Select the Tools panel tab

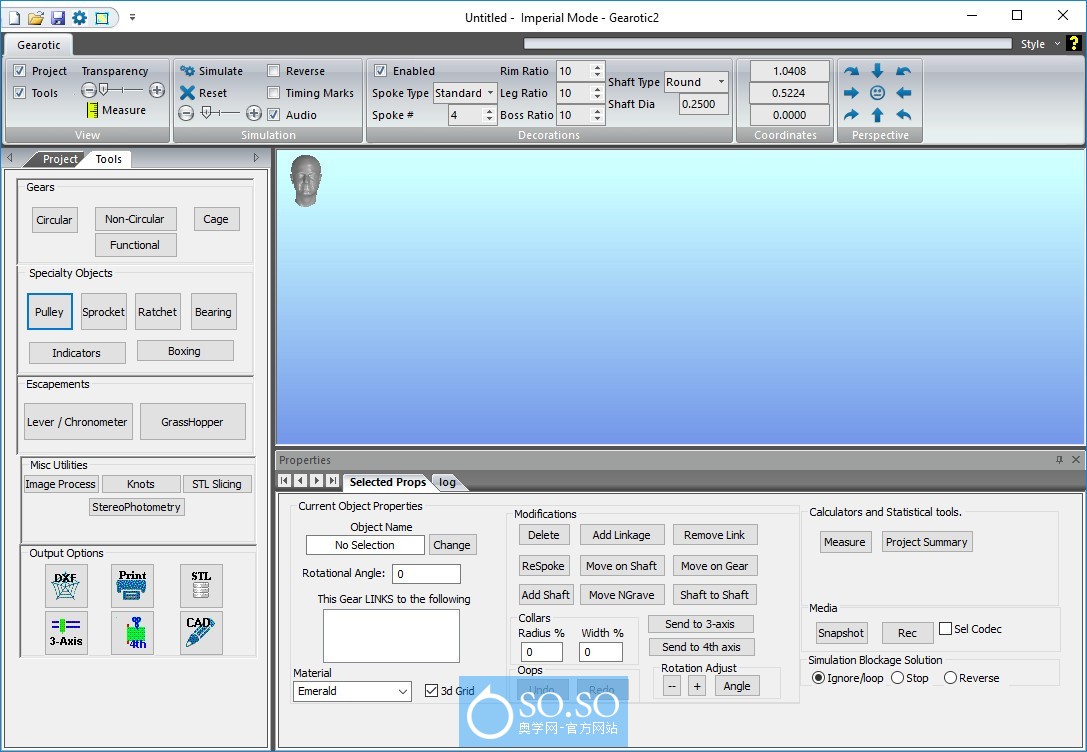tap(108, 159)
